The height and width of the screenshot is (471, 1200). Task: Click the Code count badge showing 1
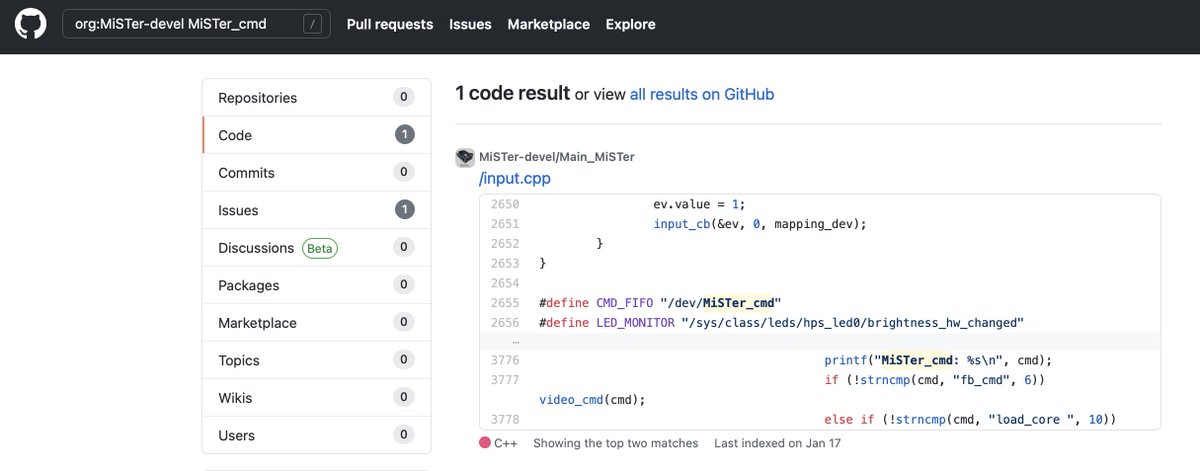(x=404, y=135)
